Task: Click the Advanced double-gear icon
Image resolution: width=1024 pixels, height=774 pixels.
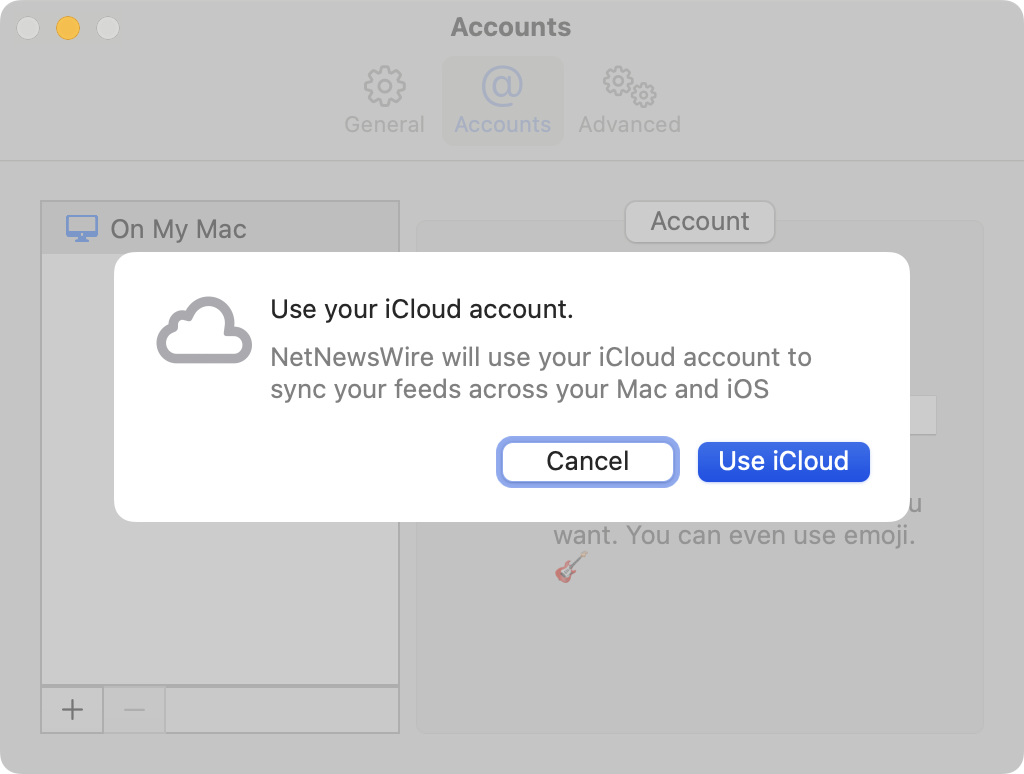Action: 629,87
